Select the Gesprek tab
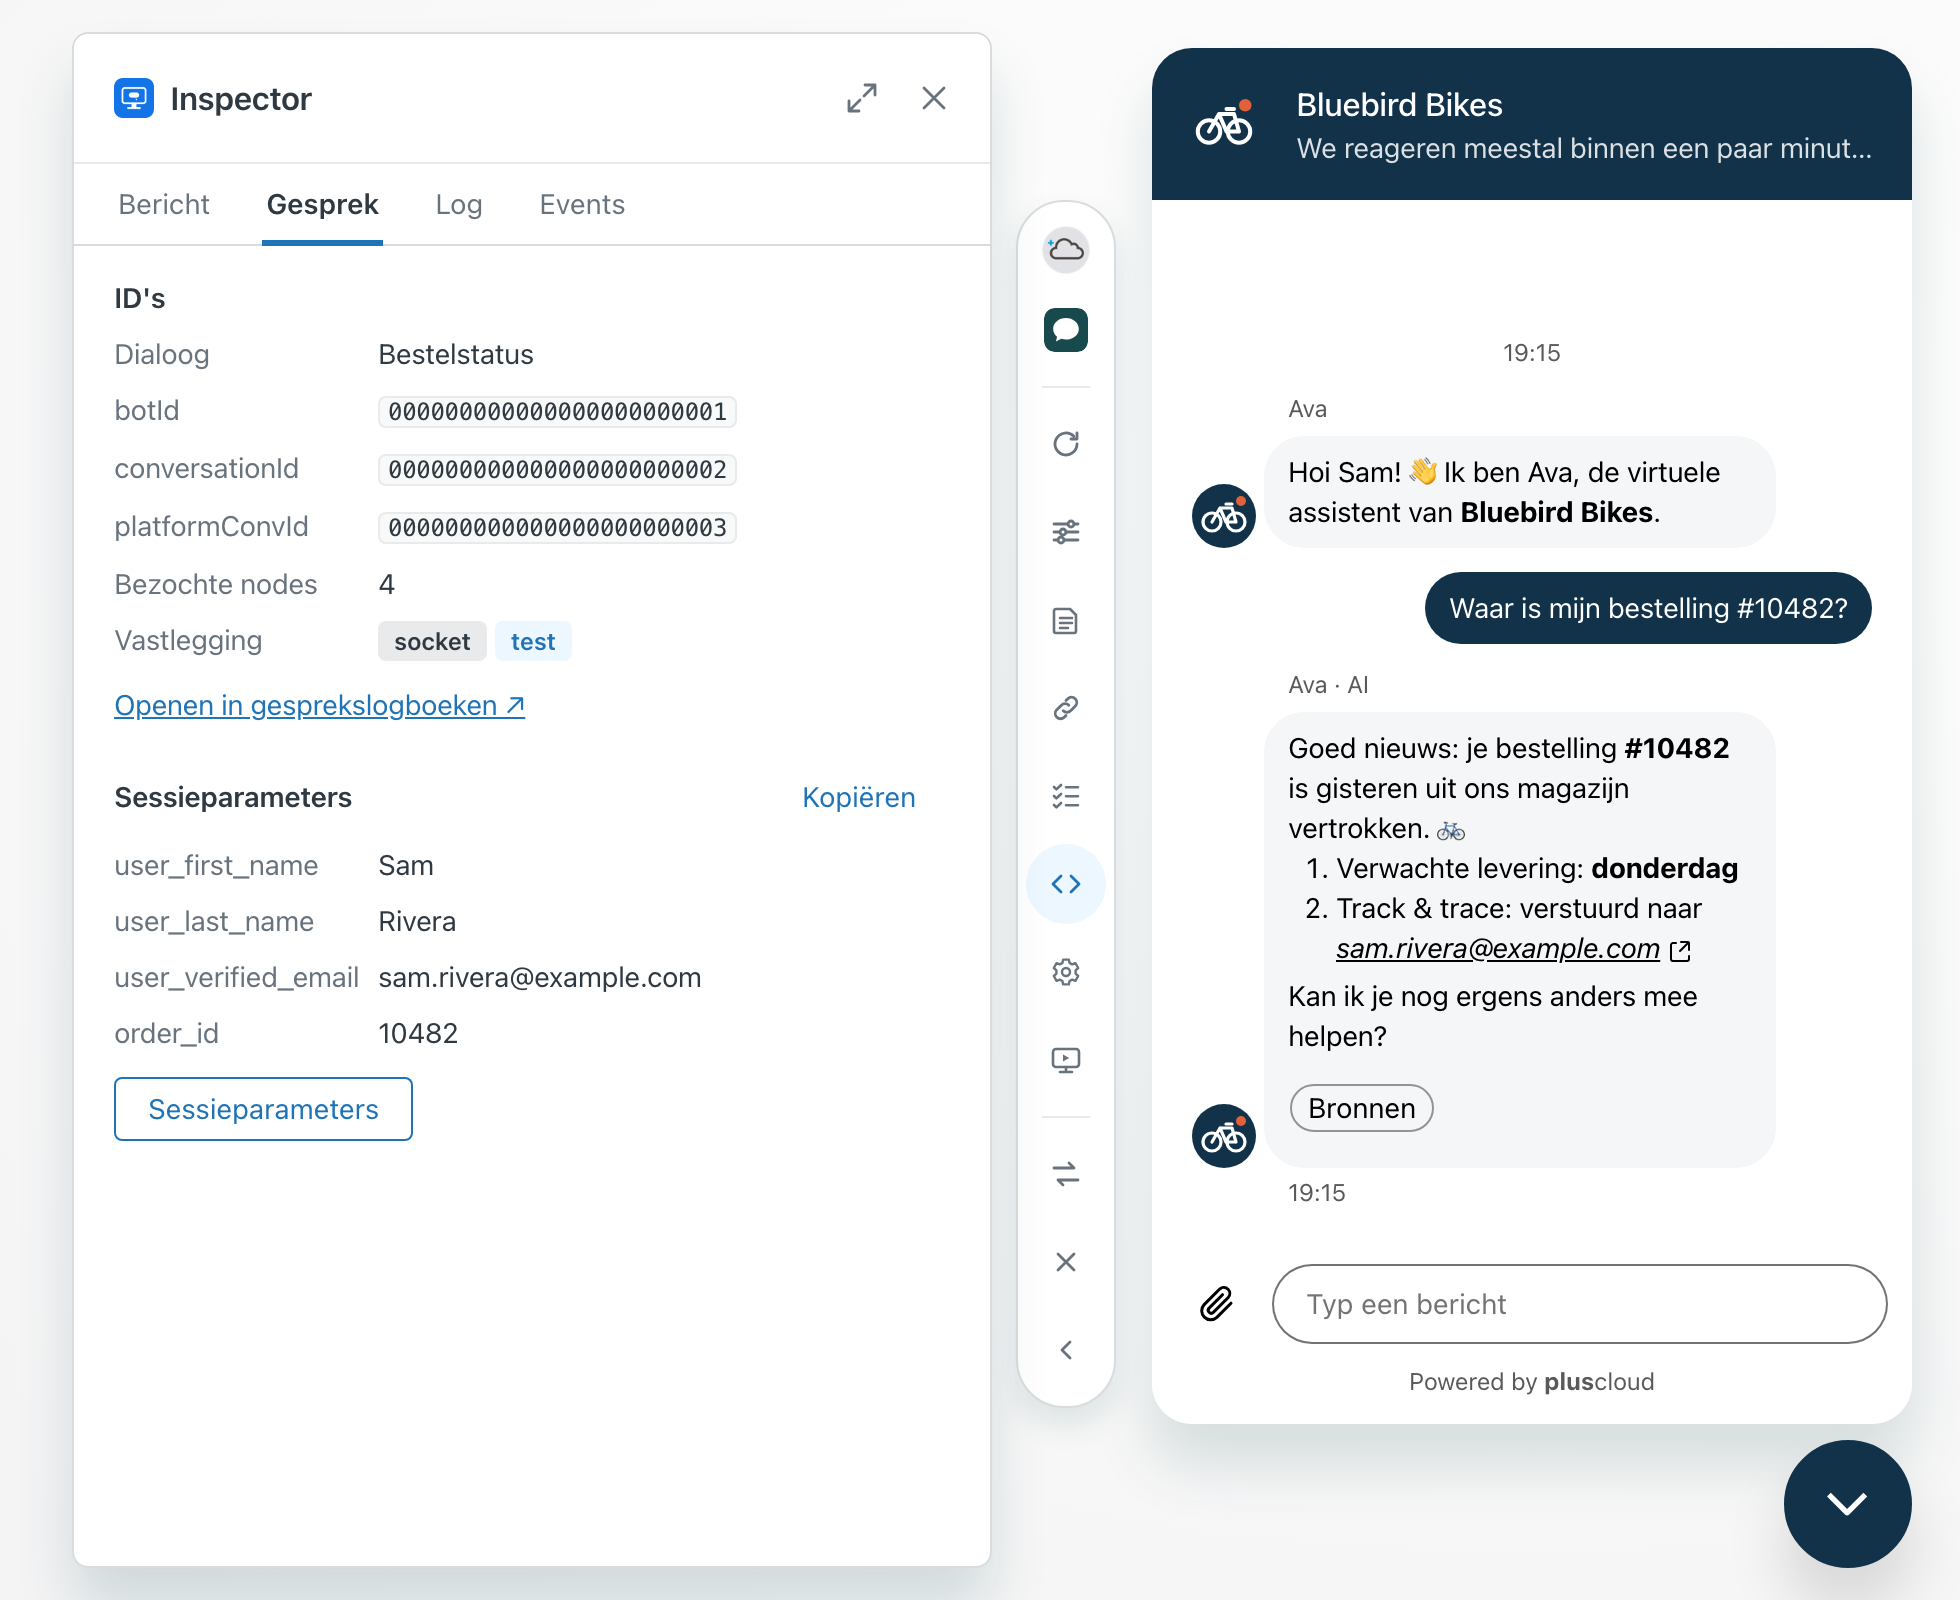The width and height of the screenshot is (1960, 1600). (x=322, y=205)
